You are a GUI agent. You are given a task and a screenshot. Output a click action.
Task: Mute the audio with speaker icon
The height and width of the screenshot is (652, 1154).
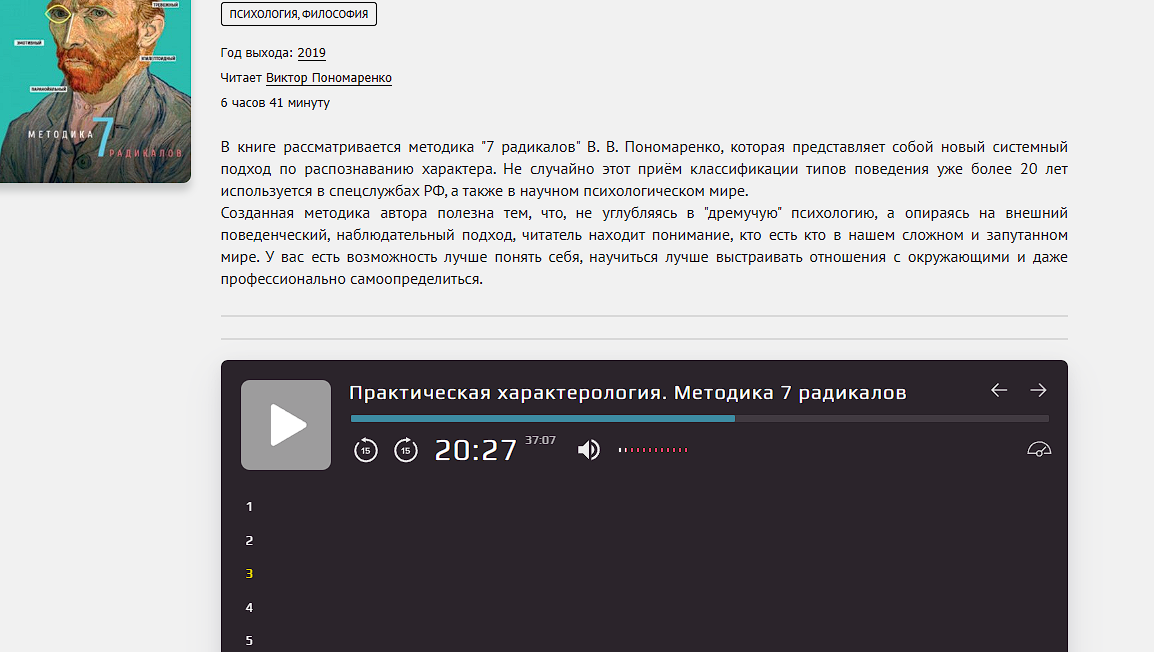coord(588,450)
